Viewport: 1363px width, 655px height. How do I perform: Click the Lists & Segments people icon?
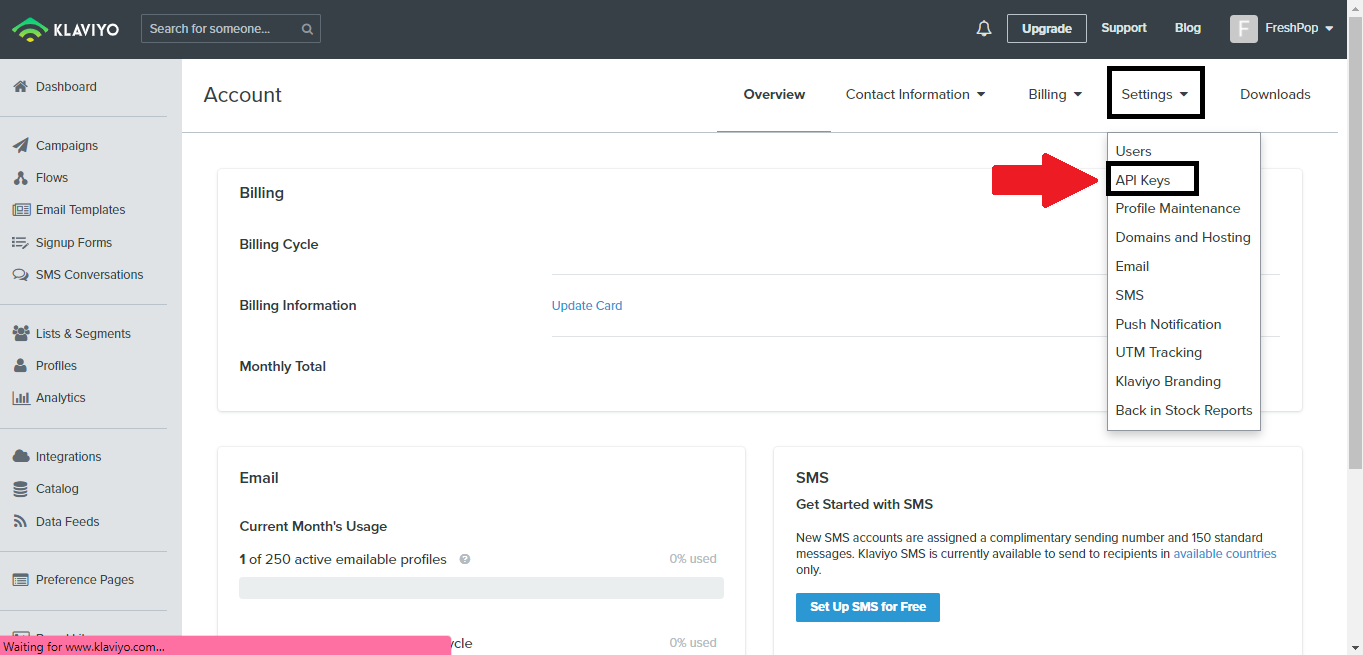[x=21, y=334]
